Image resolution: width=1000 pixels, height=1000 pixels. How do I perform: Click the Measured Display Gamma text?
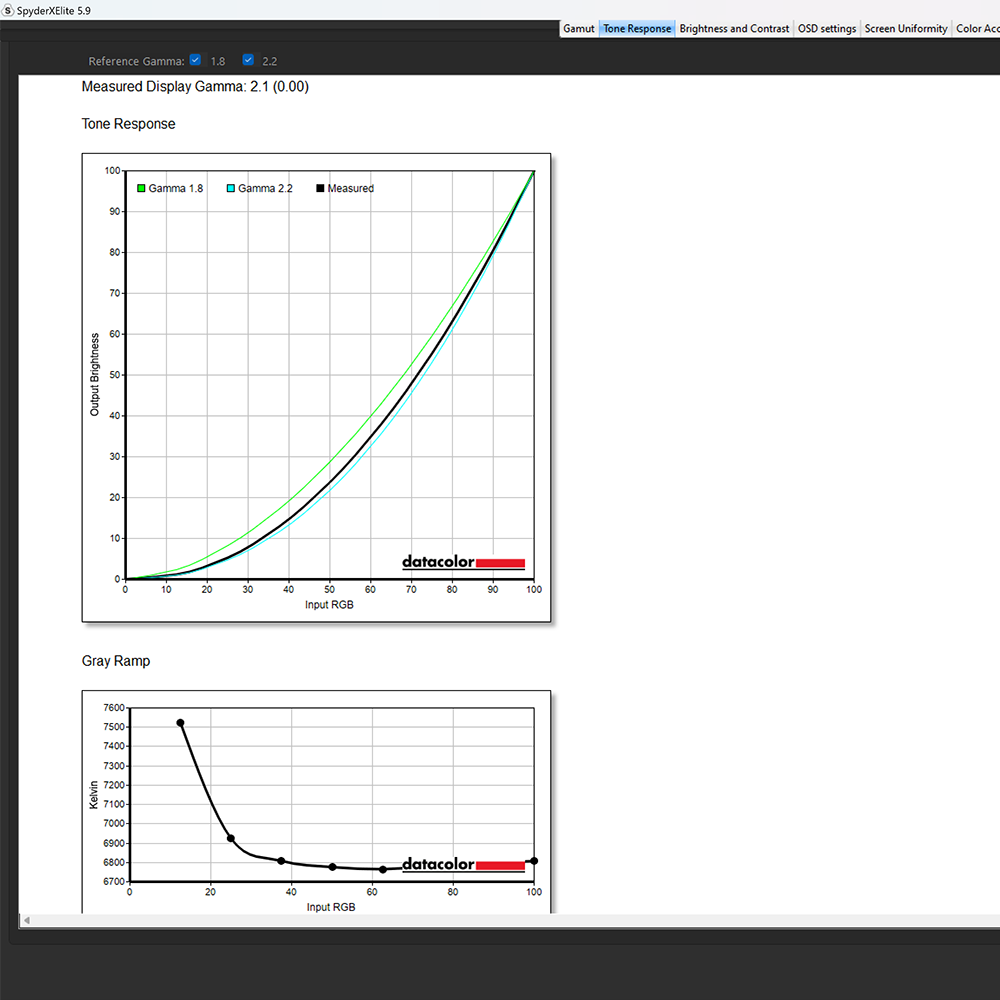coord(195,87)
